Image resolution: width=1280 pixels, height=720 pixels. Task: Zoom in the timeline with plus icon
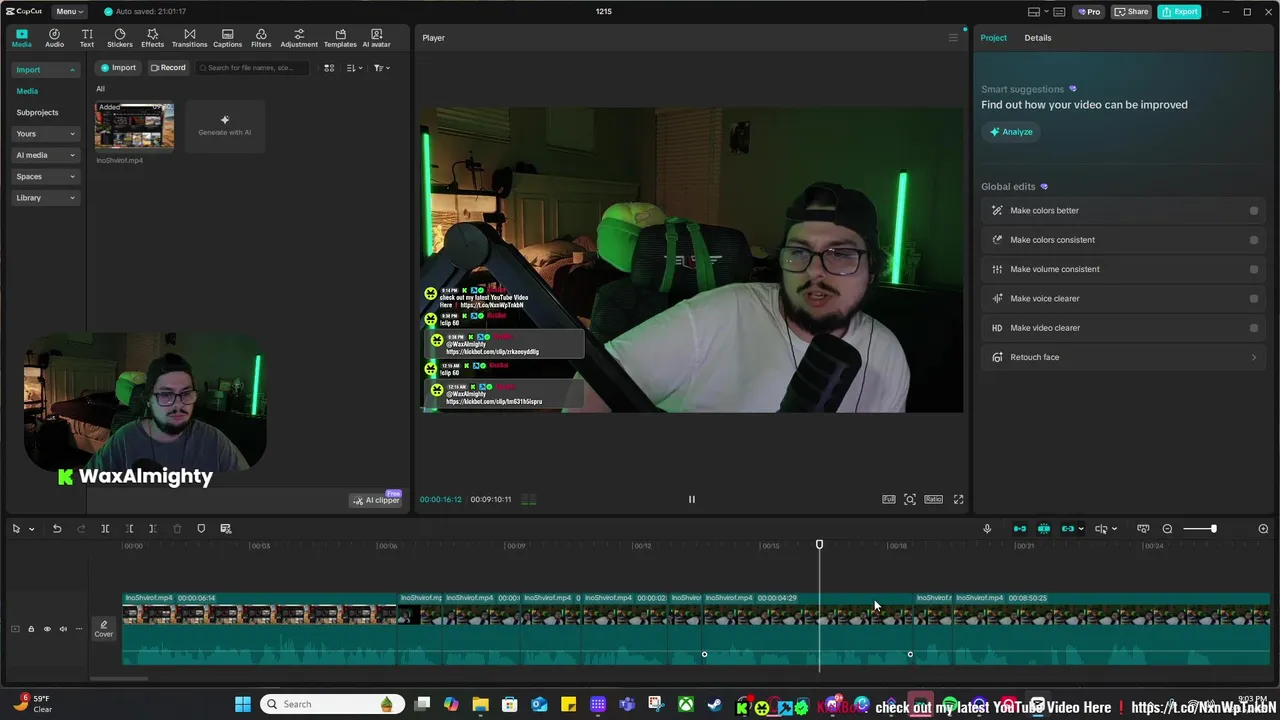[x=1263, y=528]
